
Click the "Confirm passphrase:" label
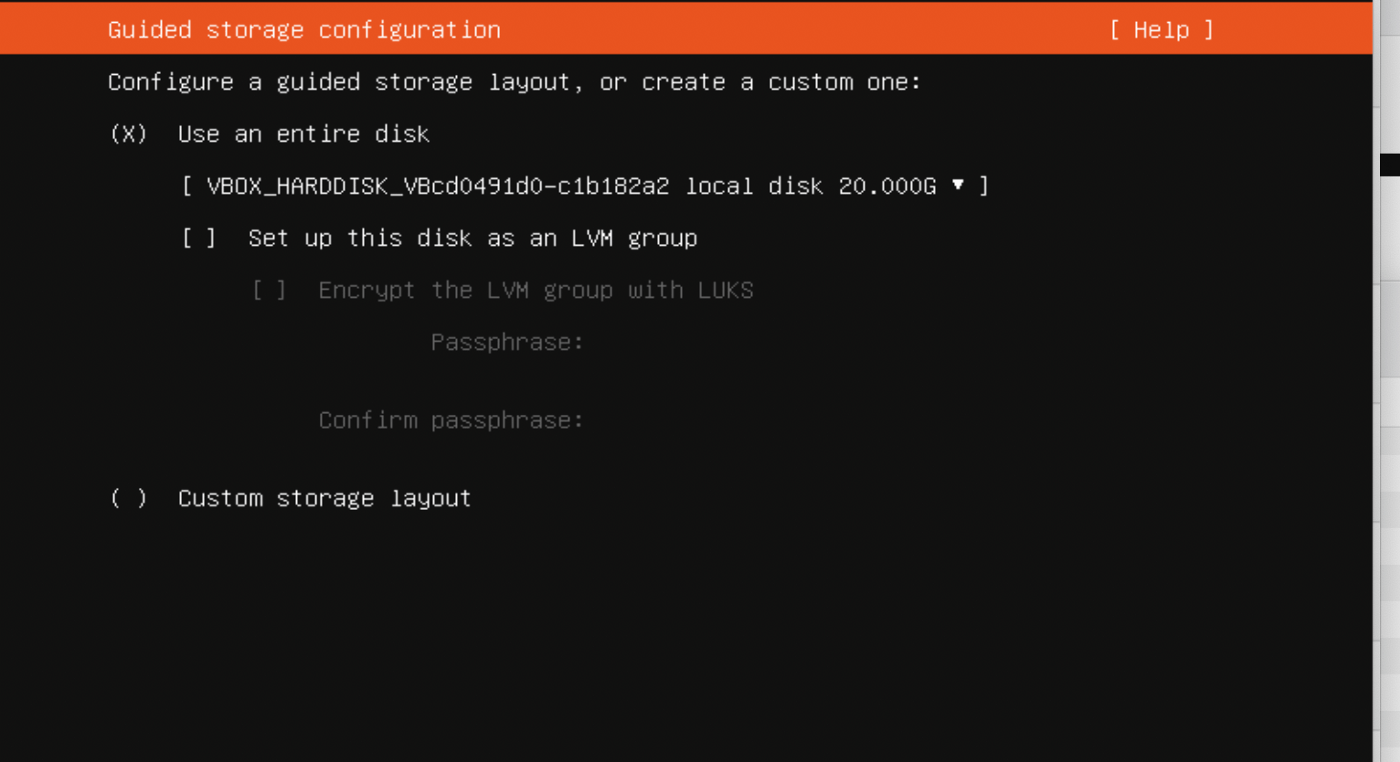tap(451, 420)
